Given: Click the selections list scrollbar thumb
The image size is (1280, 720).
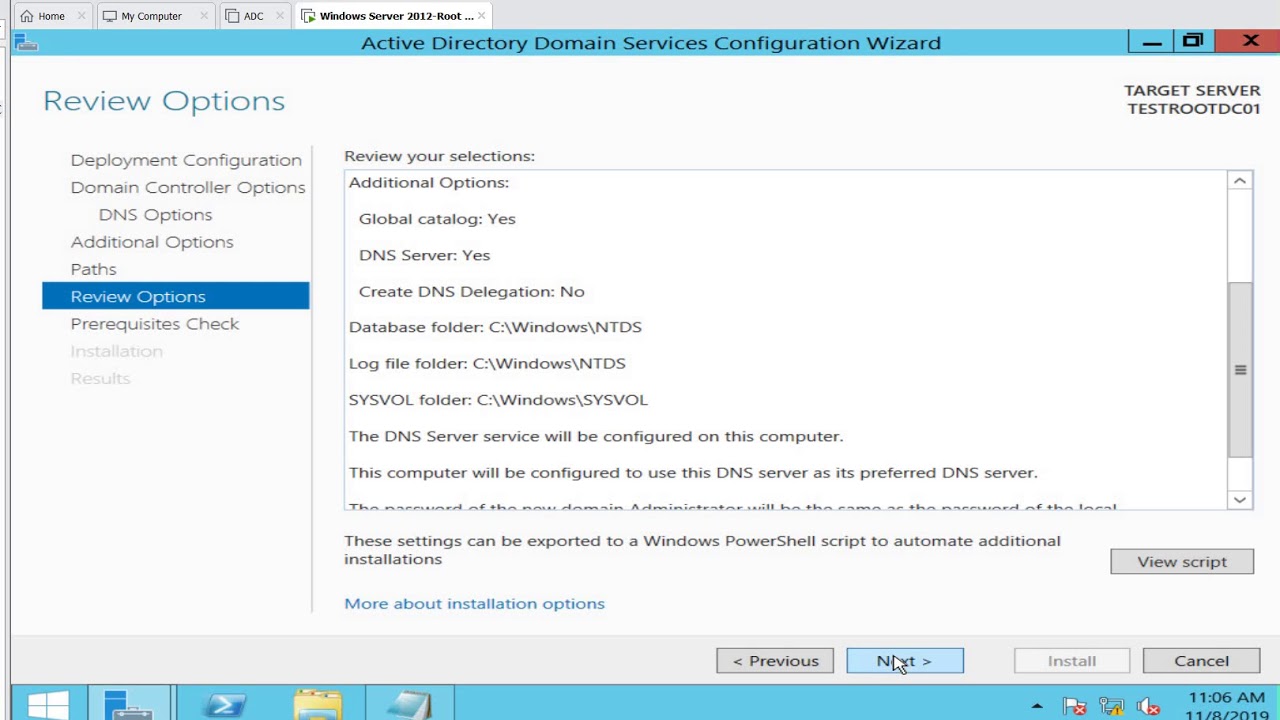Looking at the screenshot, I should pos(1240,370).
